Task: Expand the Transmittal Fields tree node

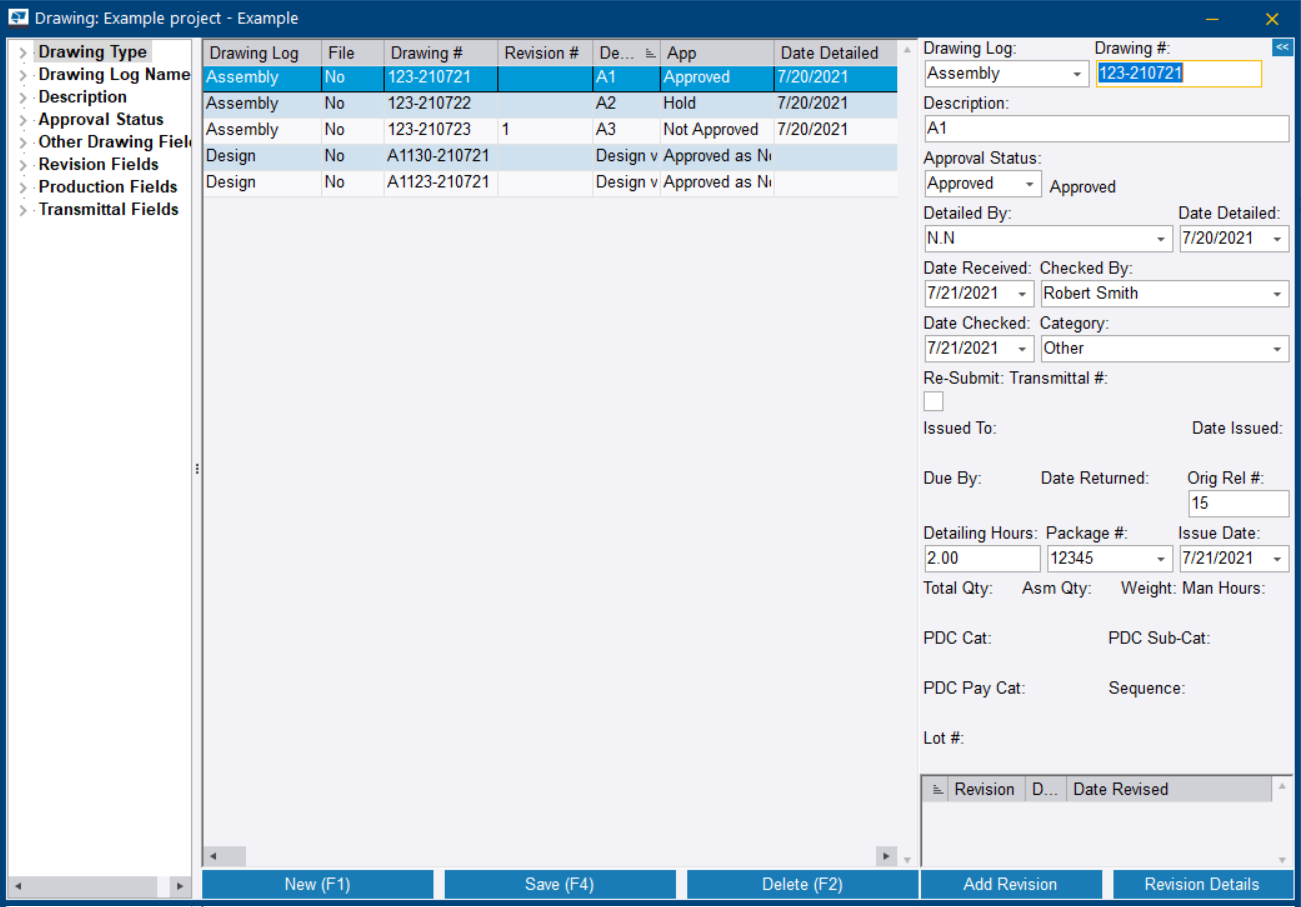Action: [22, 209]
